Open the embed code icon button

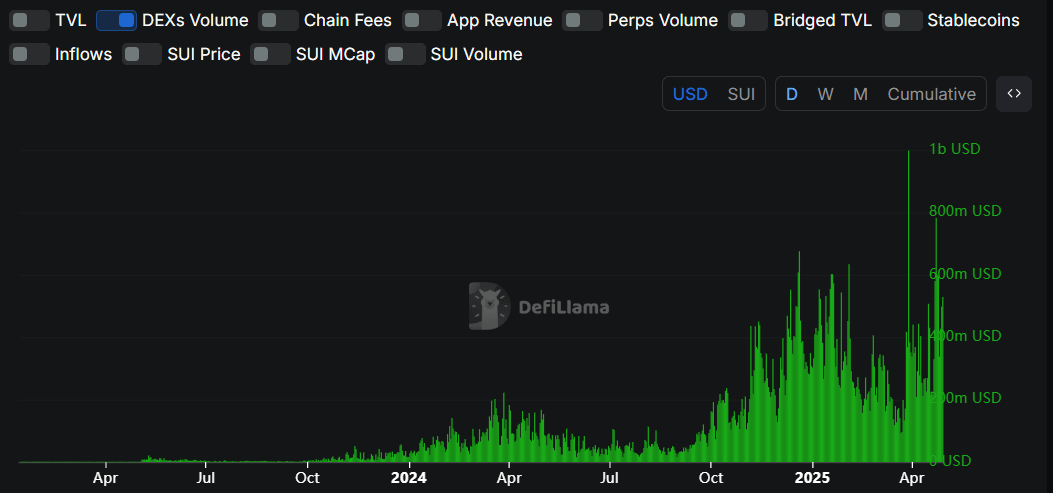pyautogui.click(x=1014, y=93)
